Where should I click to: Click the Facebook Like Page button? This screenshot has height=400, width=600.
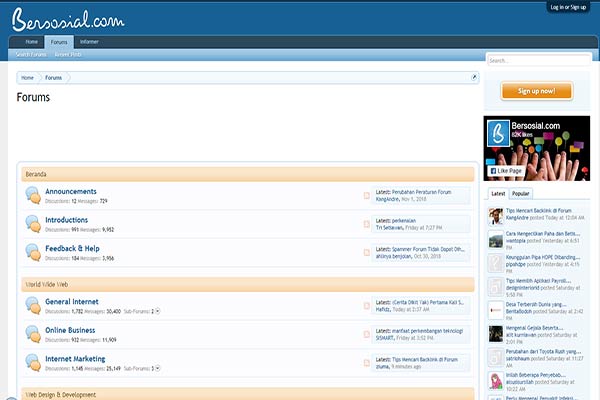pos(506,171)
